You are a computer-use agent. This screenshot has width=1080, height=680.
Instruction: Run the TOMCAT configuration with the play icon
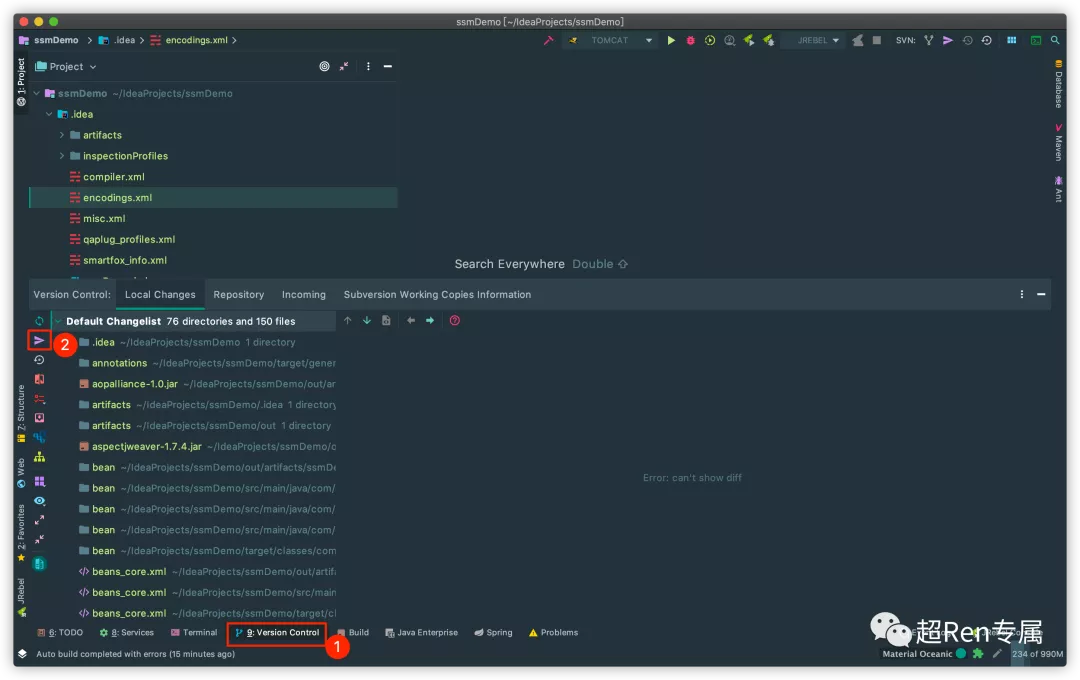(x=671, y=40)
